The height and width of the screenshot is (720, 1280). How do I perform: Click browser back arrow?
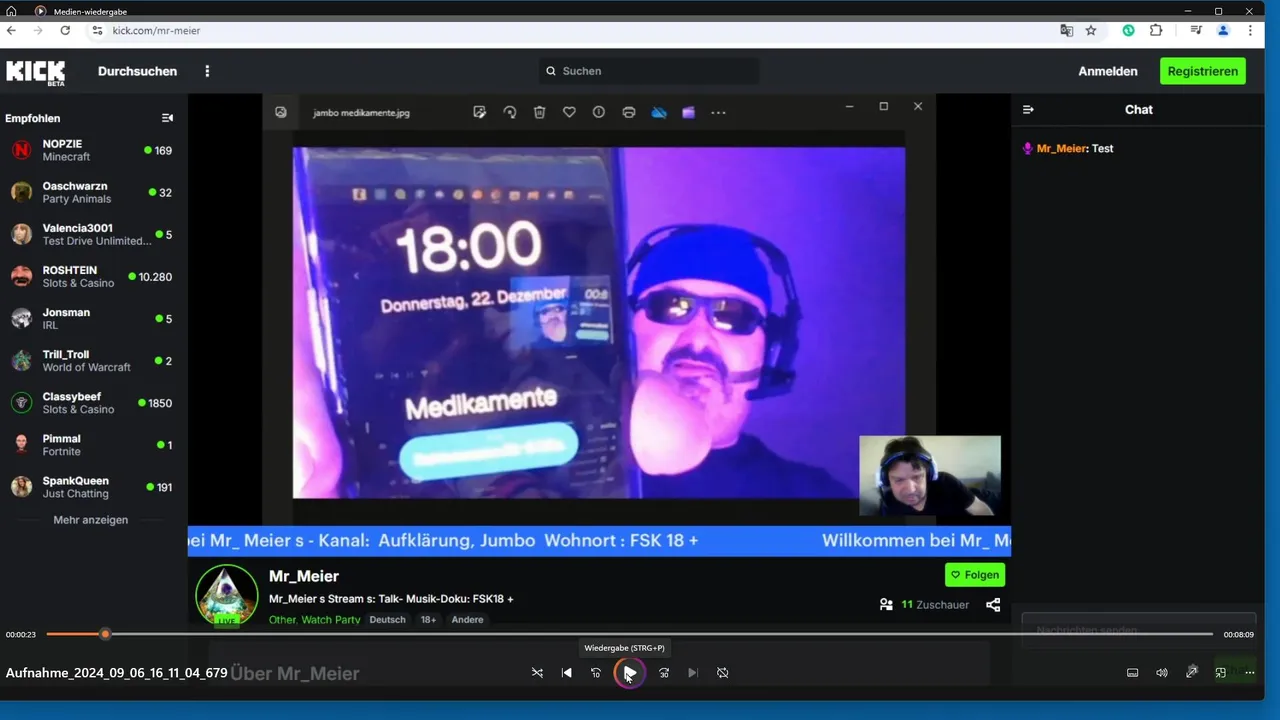tap(11, 31)
